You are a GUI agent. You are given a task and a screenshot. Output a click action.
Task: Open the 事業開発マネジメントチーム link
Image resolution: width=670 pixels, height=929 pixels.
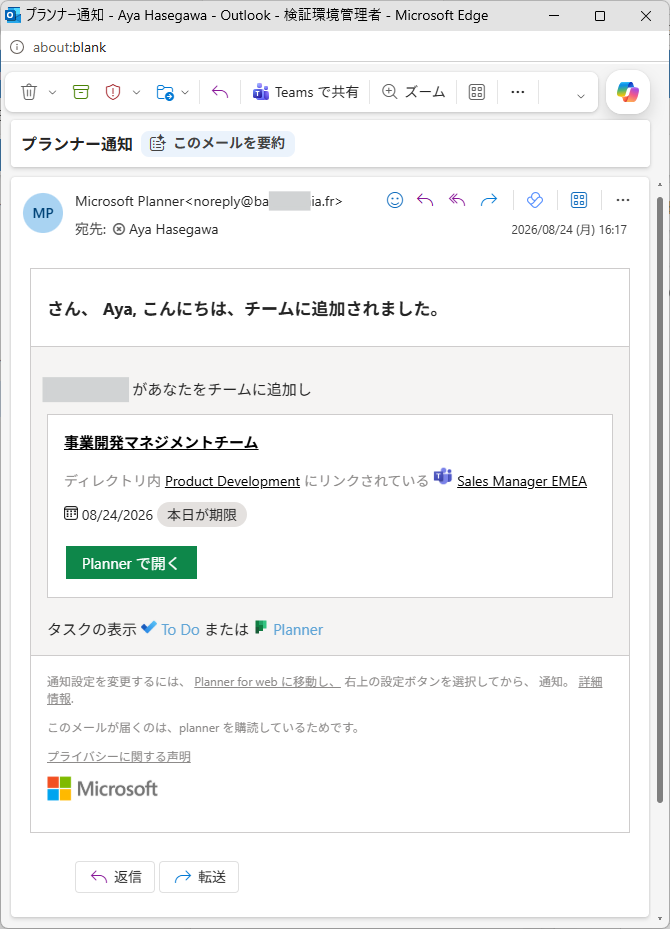pyautogui.click(x=161, y=443)
